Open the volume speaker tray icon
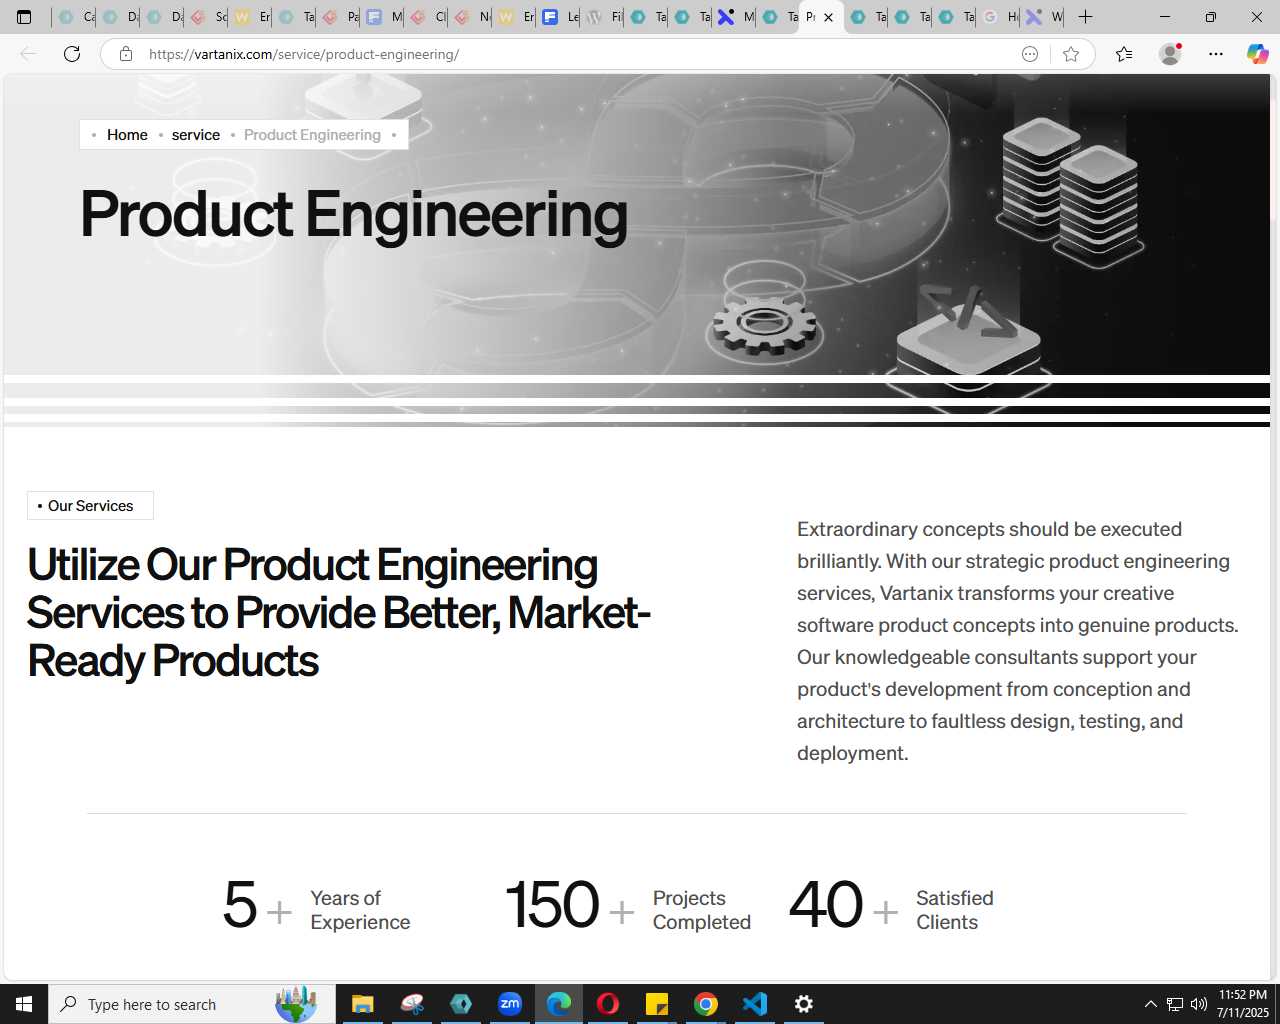1280x1024 pixels. (x=1199, y=1004)
